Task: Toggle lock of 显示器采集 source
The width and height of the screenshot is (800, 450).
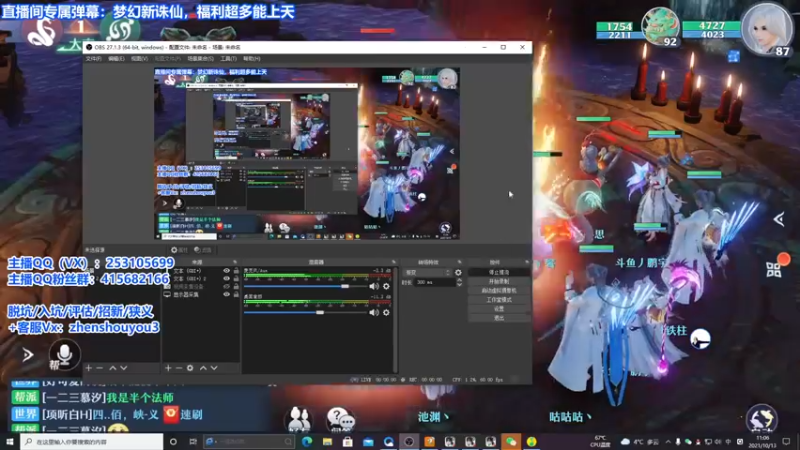Action: point(236,294)
